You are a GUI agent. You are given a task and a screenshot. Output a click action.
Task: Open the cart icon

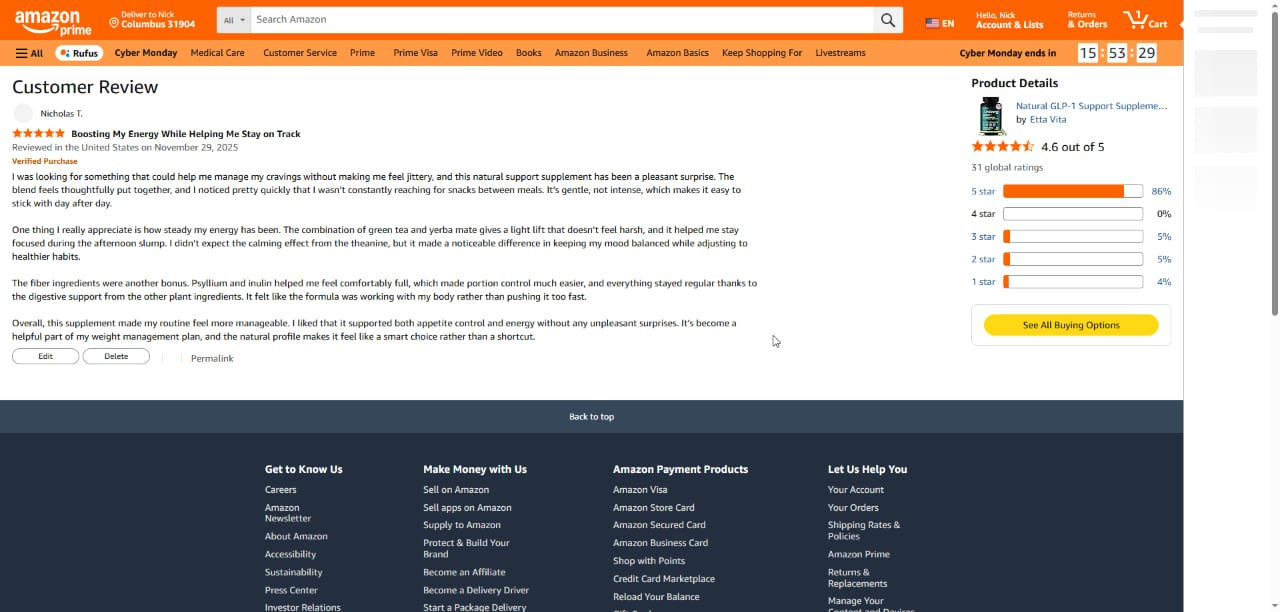[x=1145, y=20]
